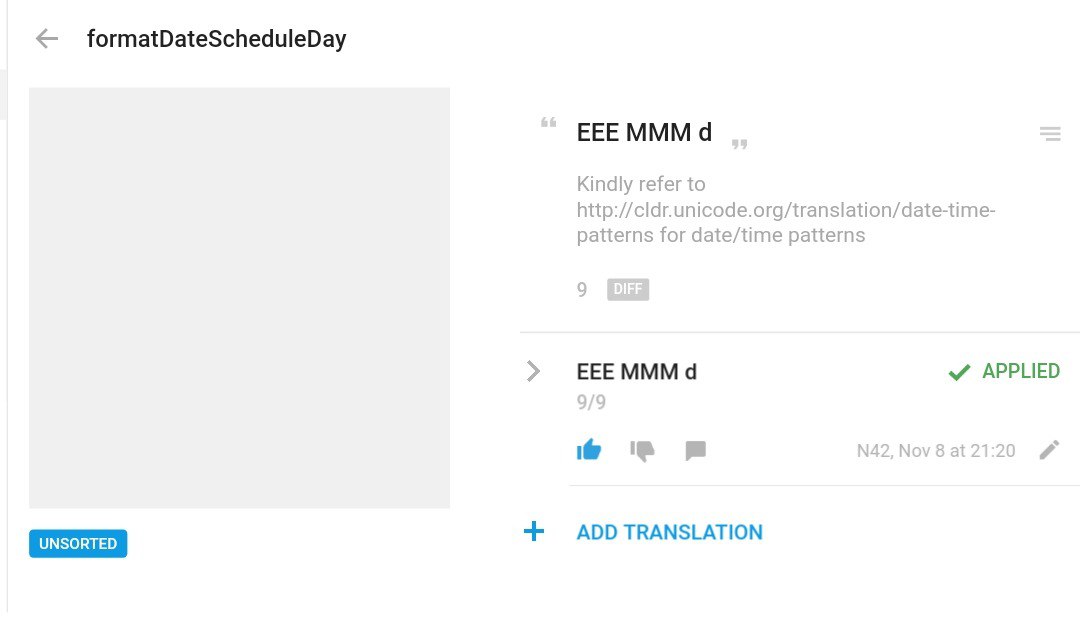Go back using the left arrow
Screen dimensions: 1080x625
point(47,39)
